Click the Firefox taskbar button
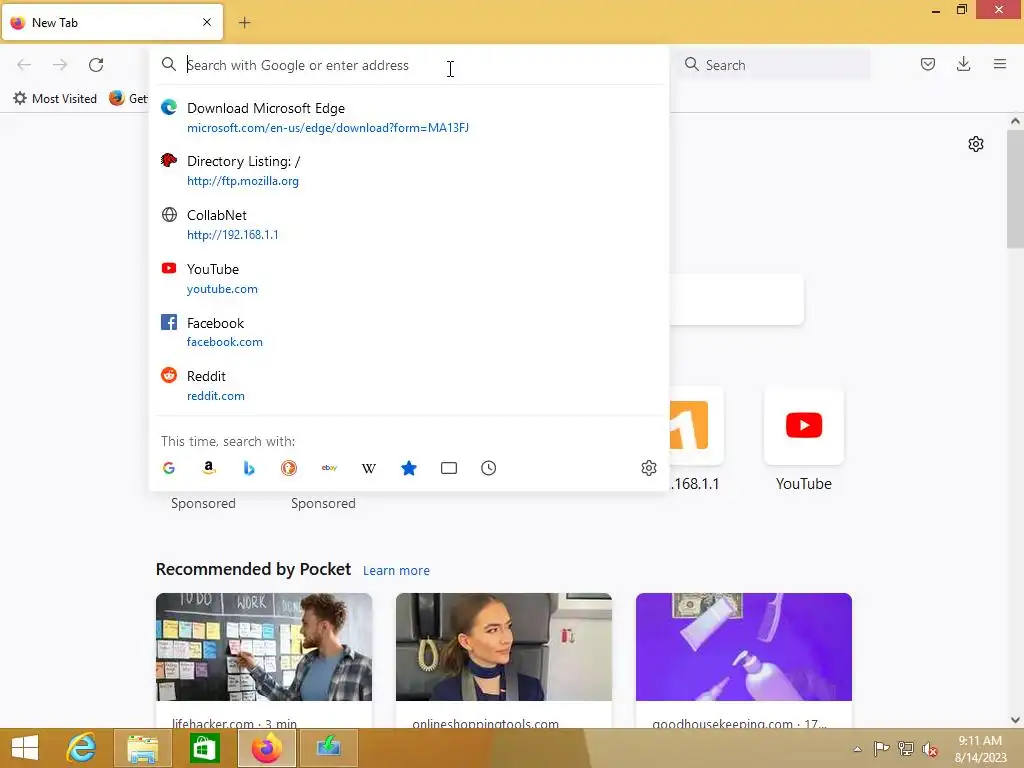The width and height of the screenshot is (1024, 768). (266, 748)
